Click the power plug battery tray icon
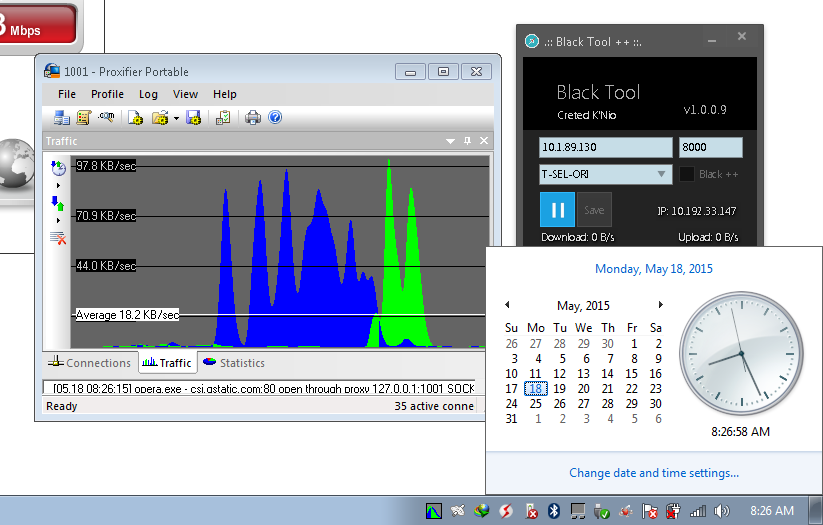Image resolution: width=823 pixels, height=525 pixels. click(x=673, y=511)
